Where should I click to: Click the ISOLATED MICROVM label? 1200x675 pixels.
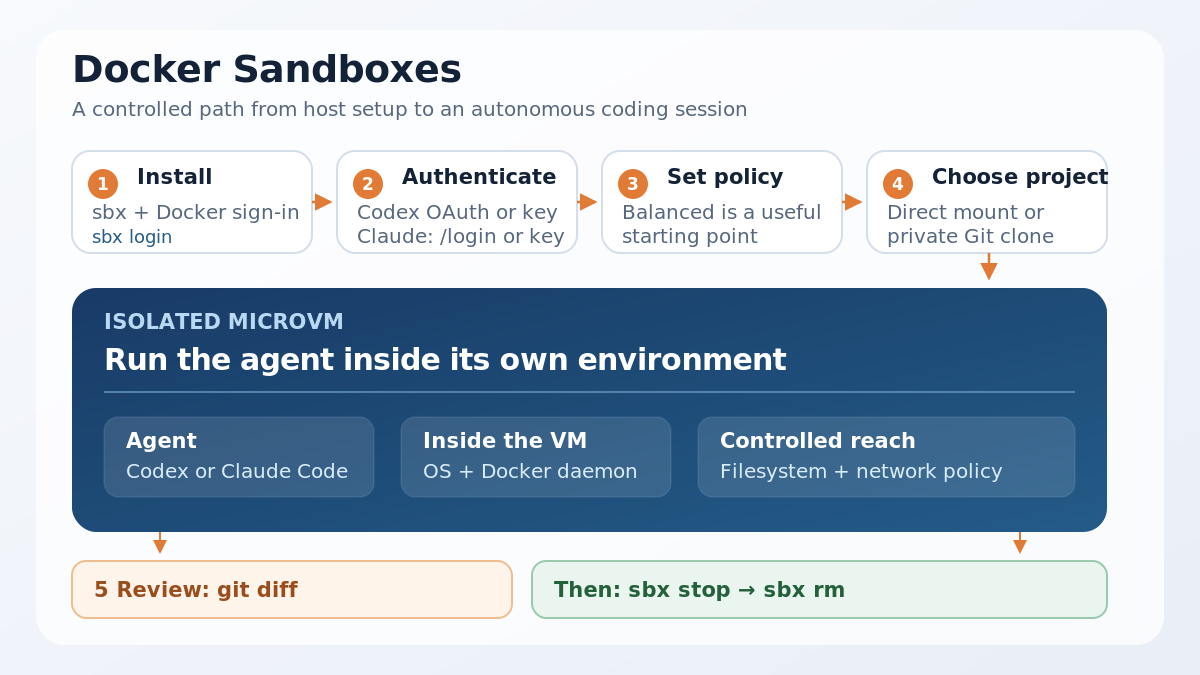(x=224, y=322)
